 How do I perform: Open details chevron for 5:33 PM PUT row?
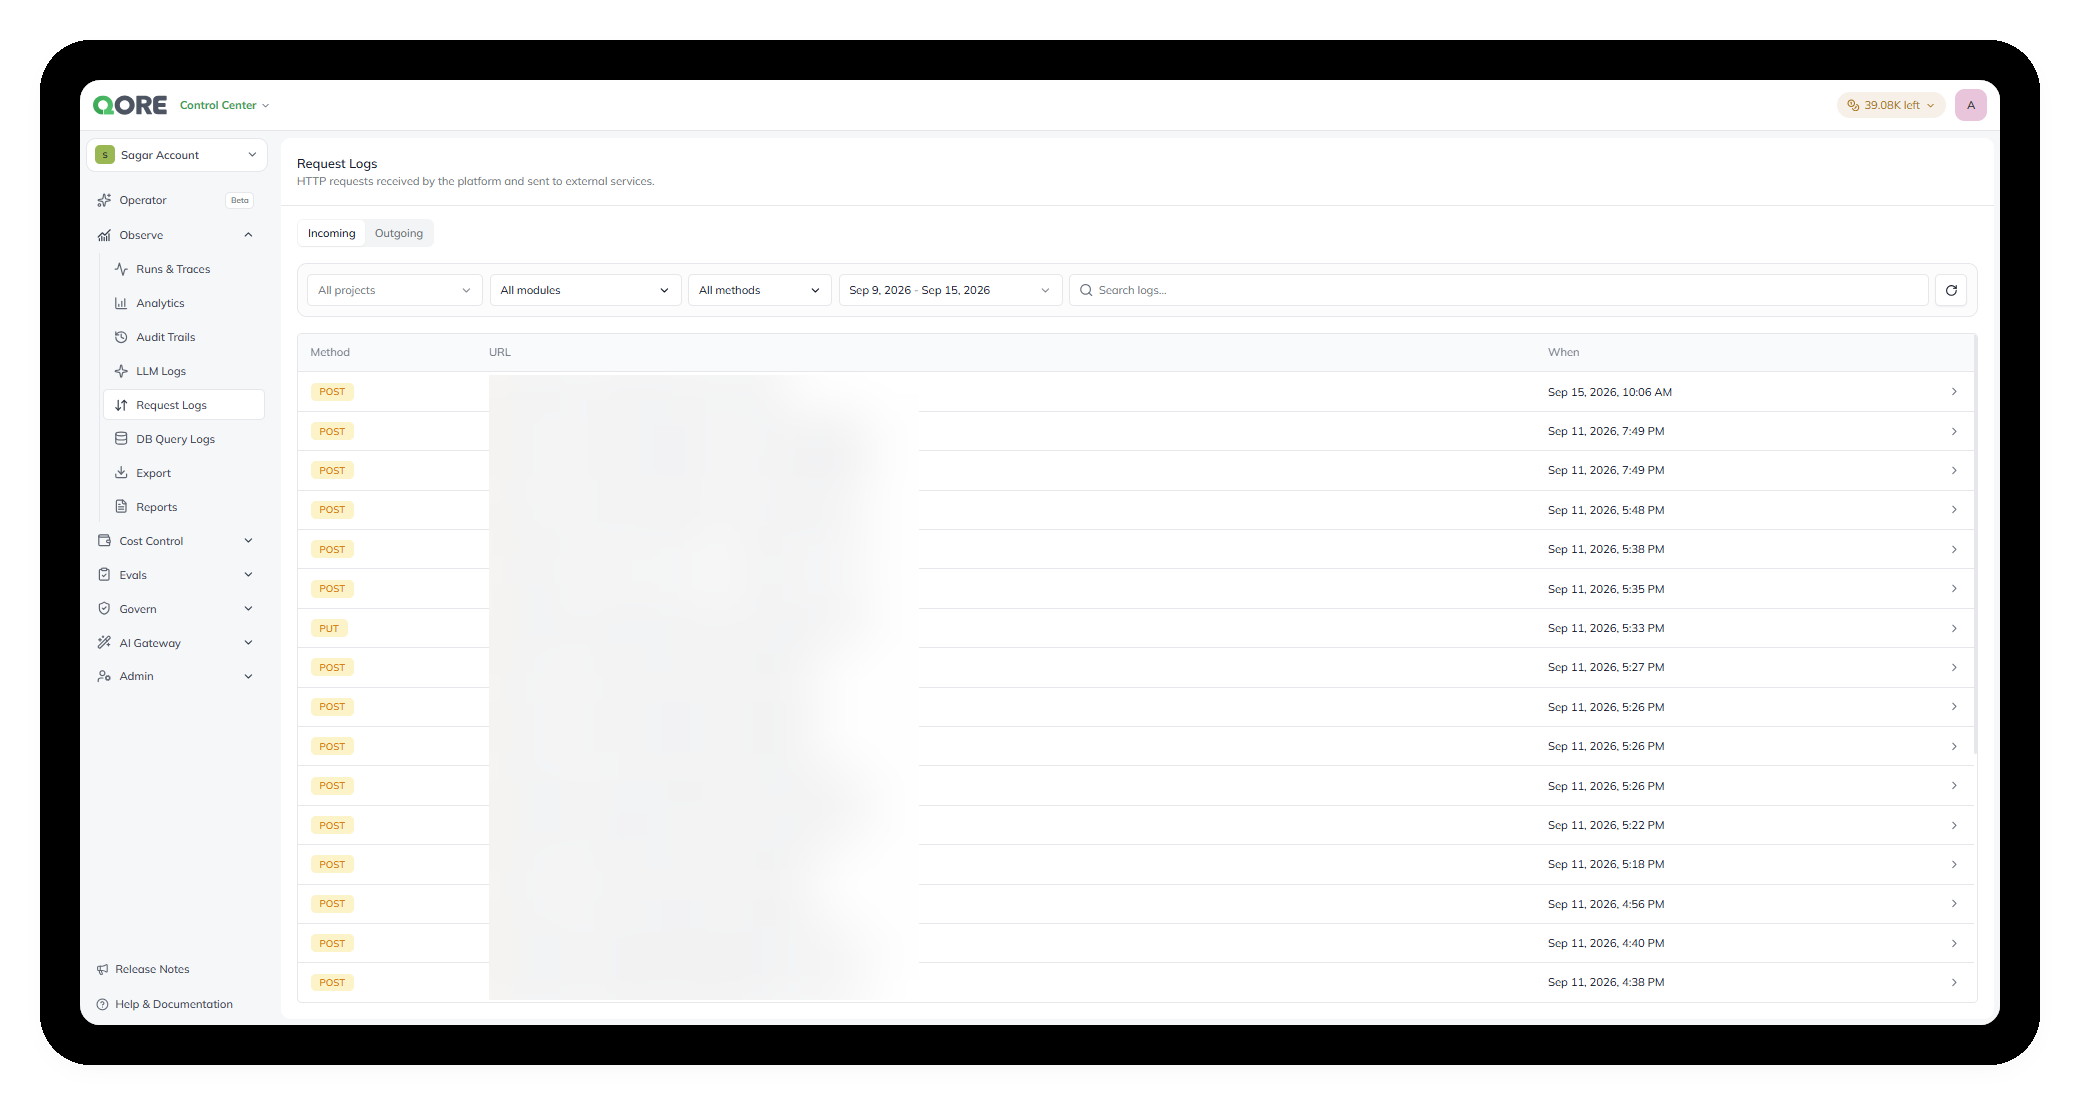coord(1954,628)
